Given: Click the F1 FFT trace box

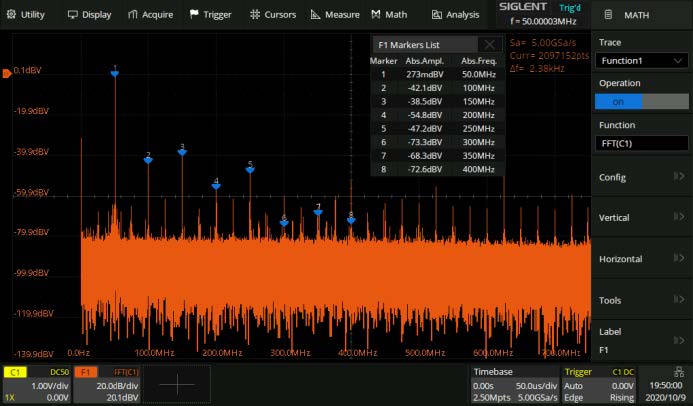Looking at the screenshot, I should 107,384.
